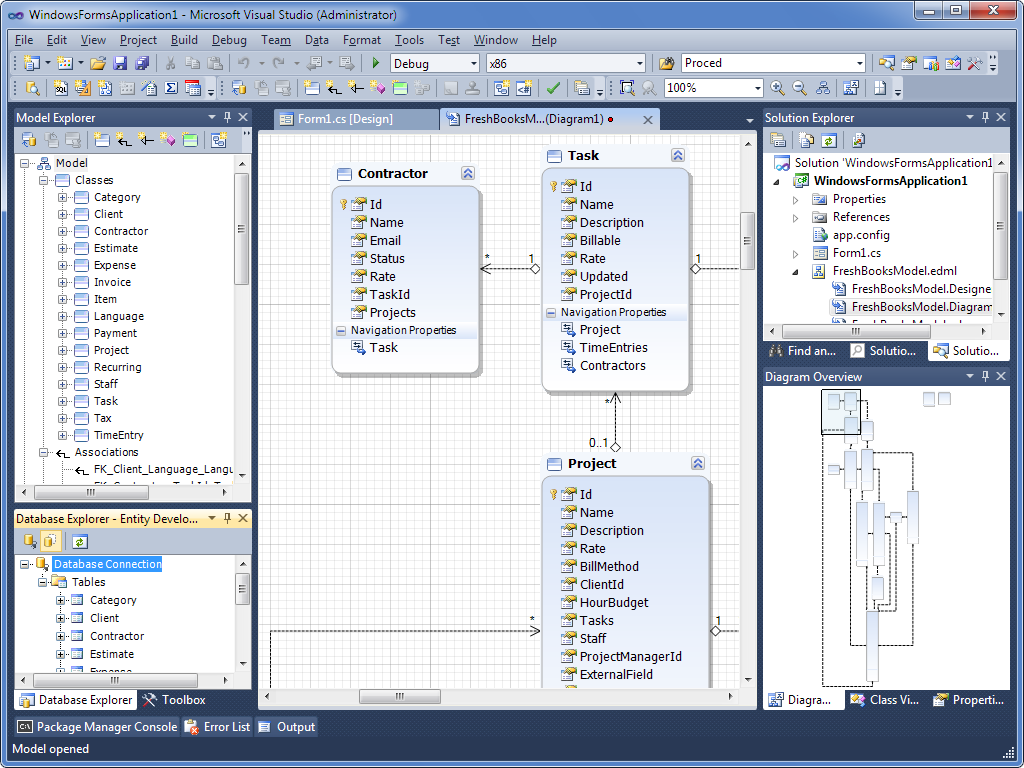Click the Open File folder icon
1024x768 pixels.
click(x=98, y=63)
